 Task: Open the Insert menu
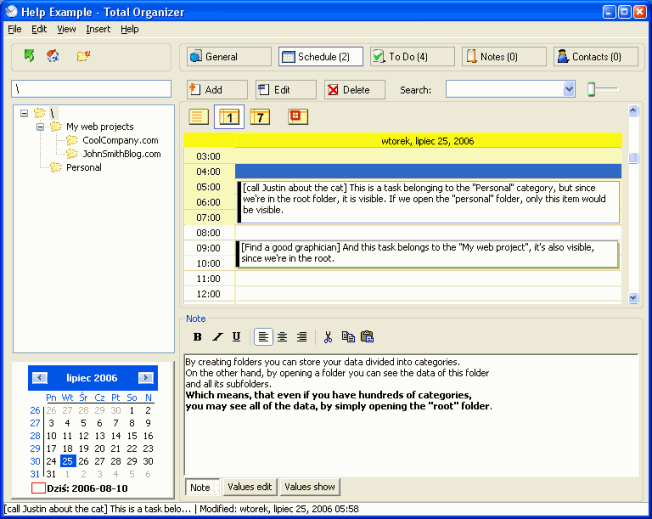98,29
